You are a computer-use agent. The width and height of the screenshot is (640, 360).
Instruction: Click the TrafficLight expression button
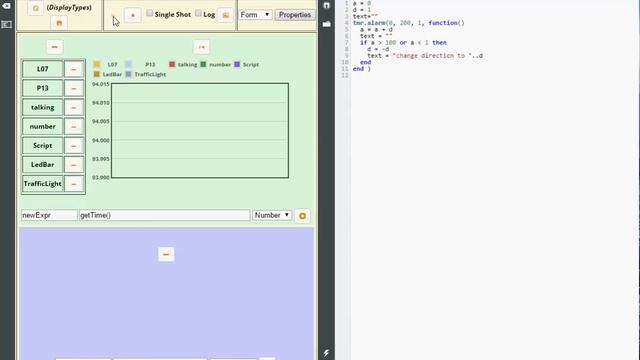(x=42, y=184)
